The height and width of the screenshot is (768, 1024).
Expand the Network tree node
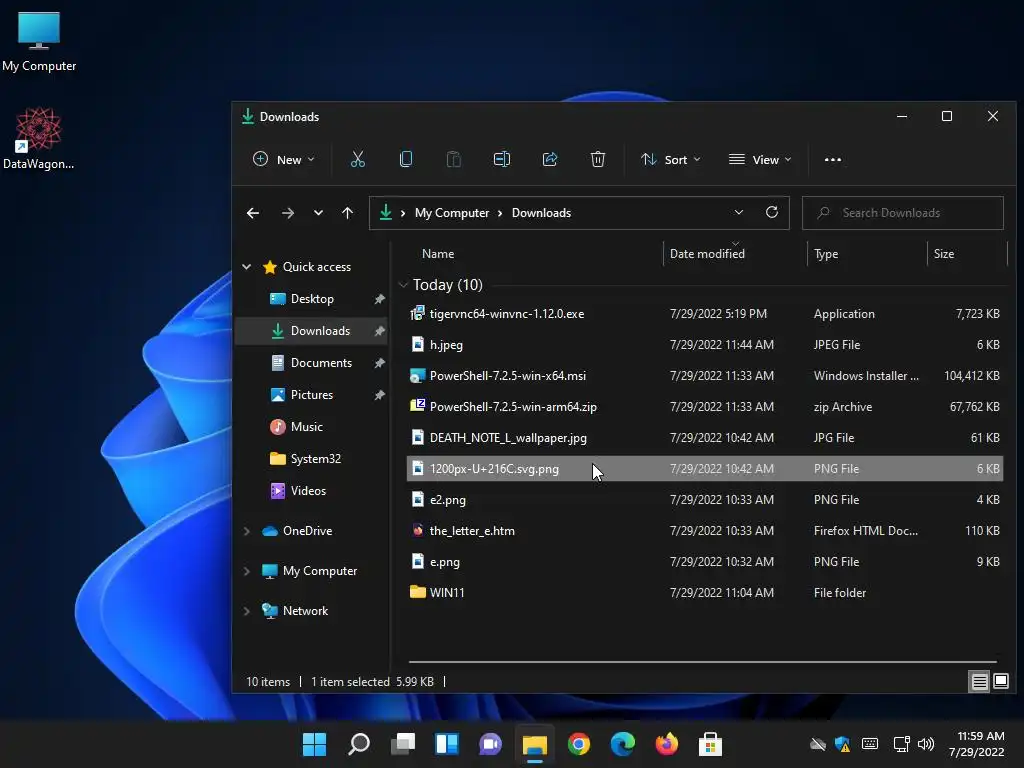coord(247,611)
